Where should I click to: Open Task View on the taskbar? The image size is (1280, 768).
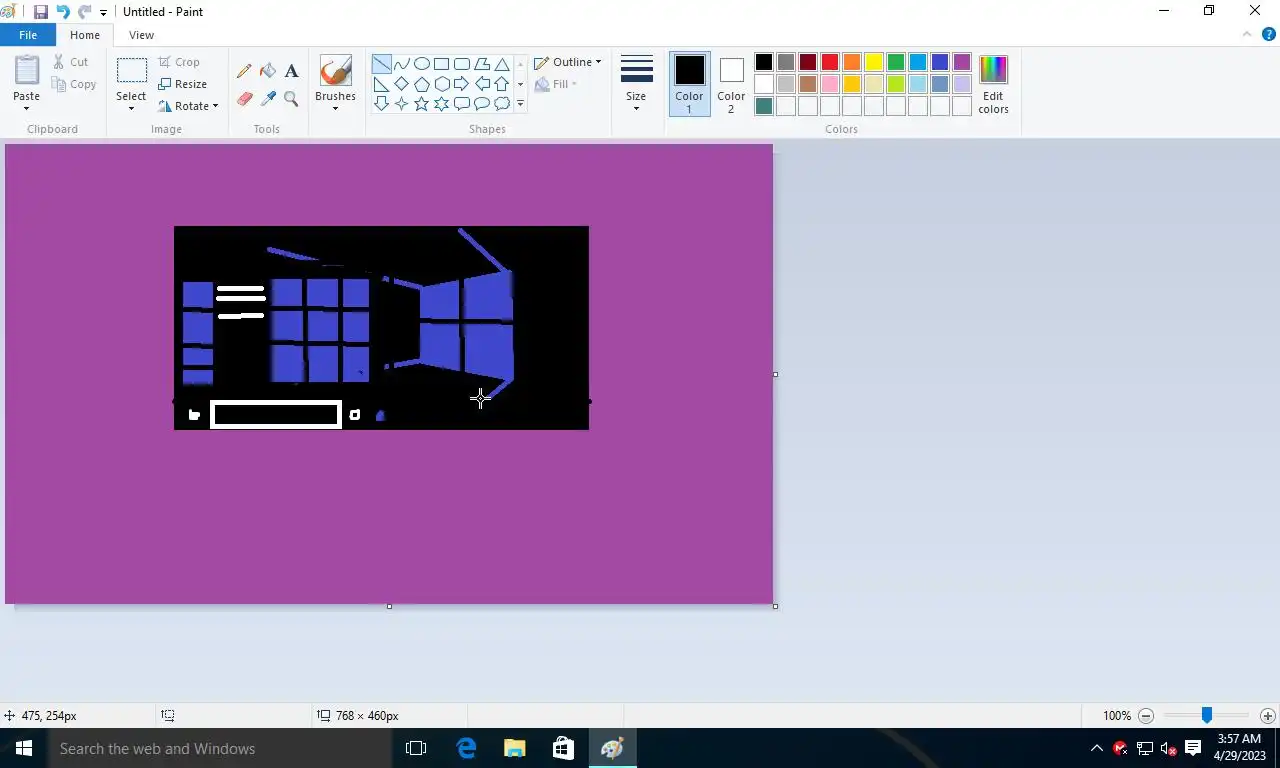(x=416, y=748)
